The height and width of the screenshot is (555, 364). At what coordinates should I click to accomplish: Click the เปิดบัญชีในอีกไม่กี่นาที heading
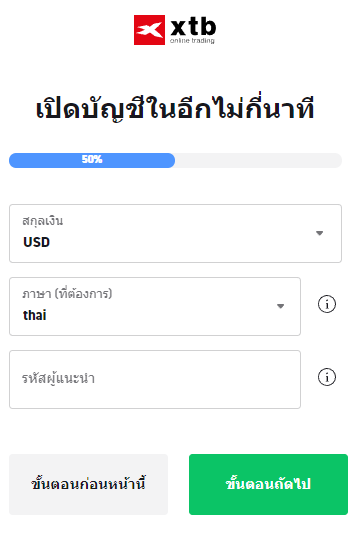(x=175, y=108)
